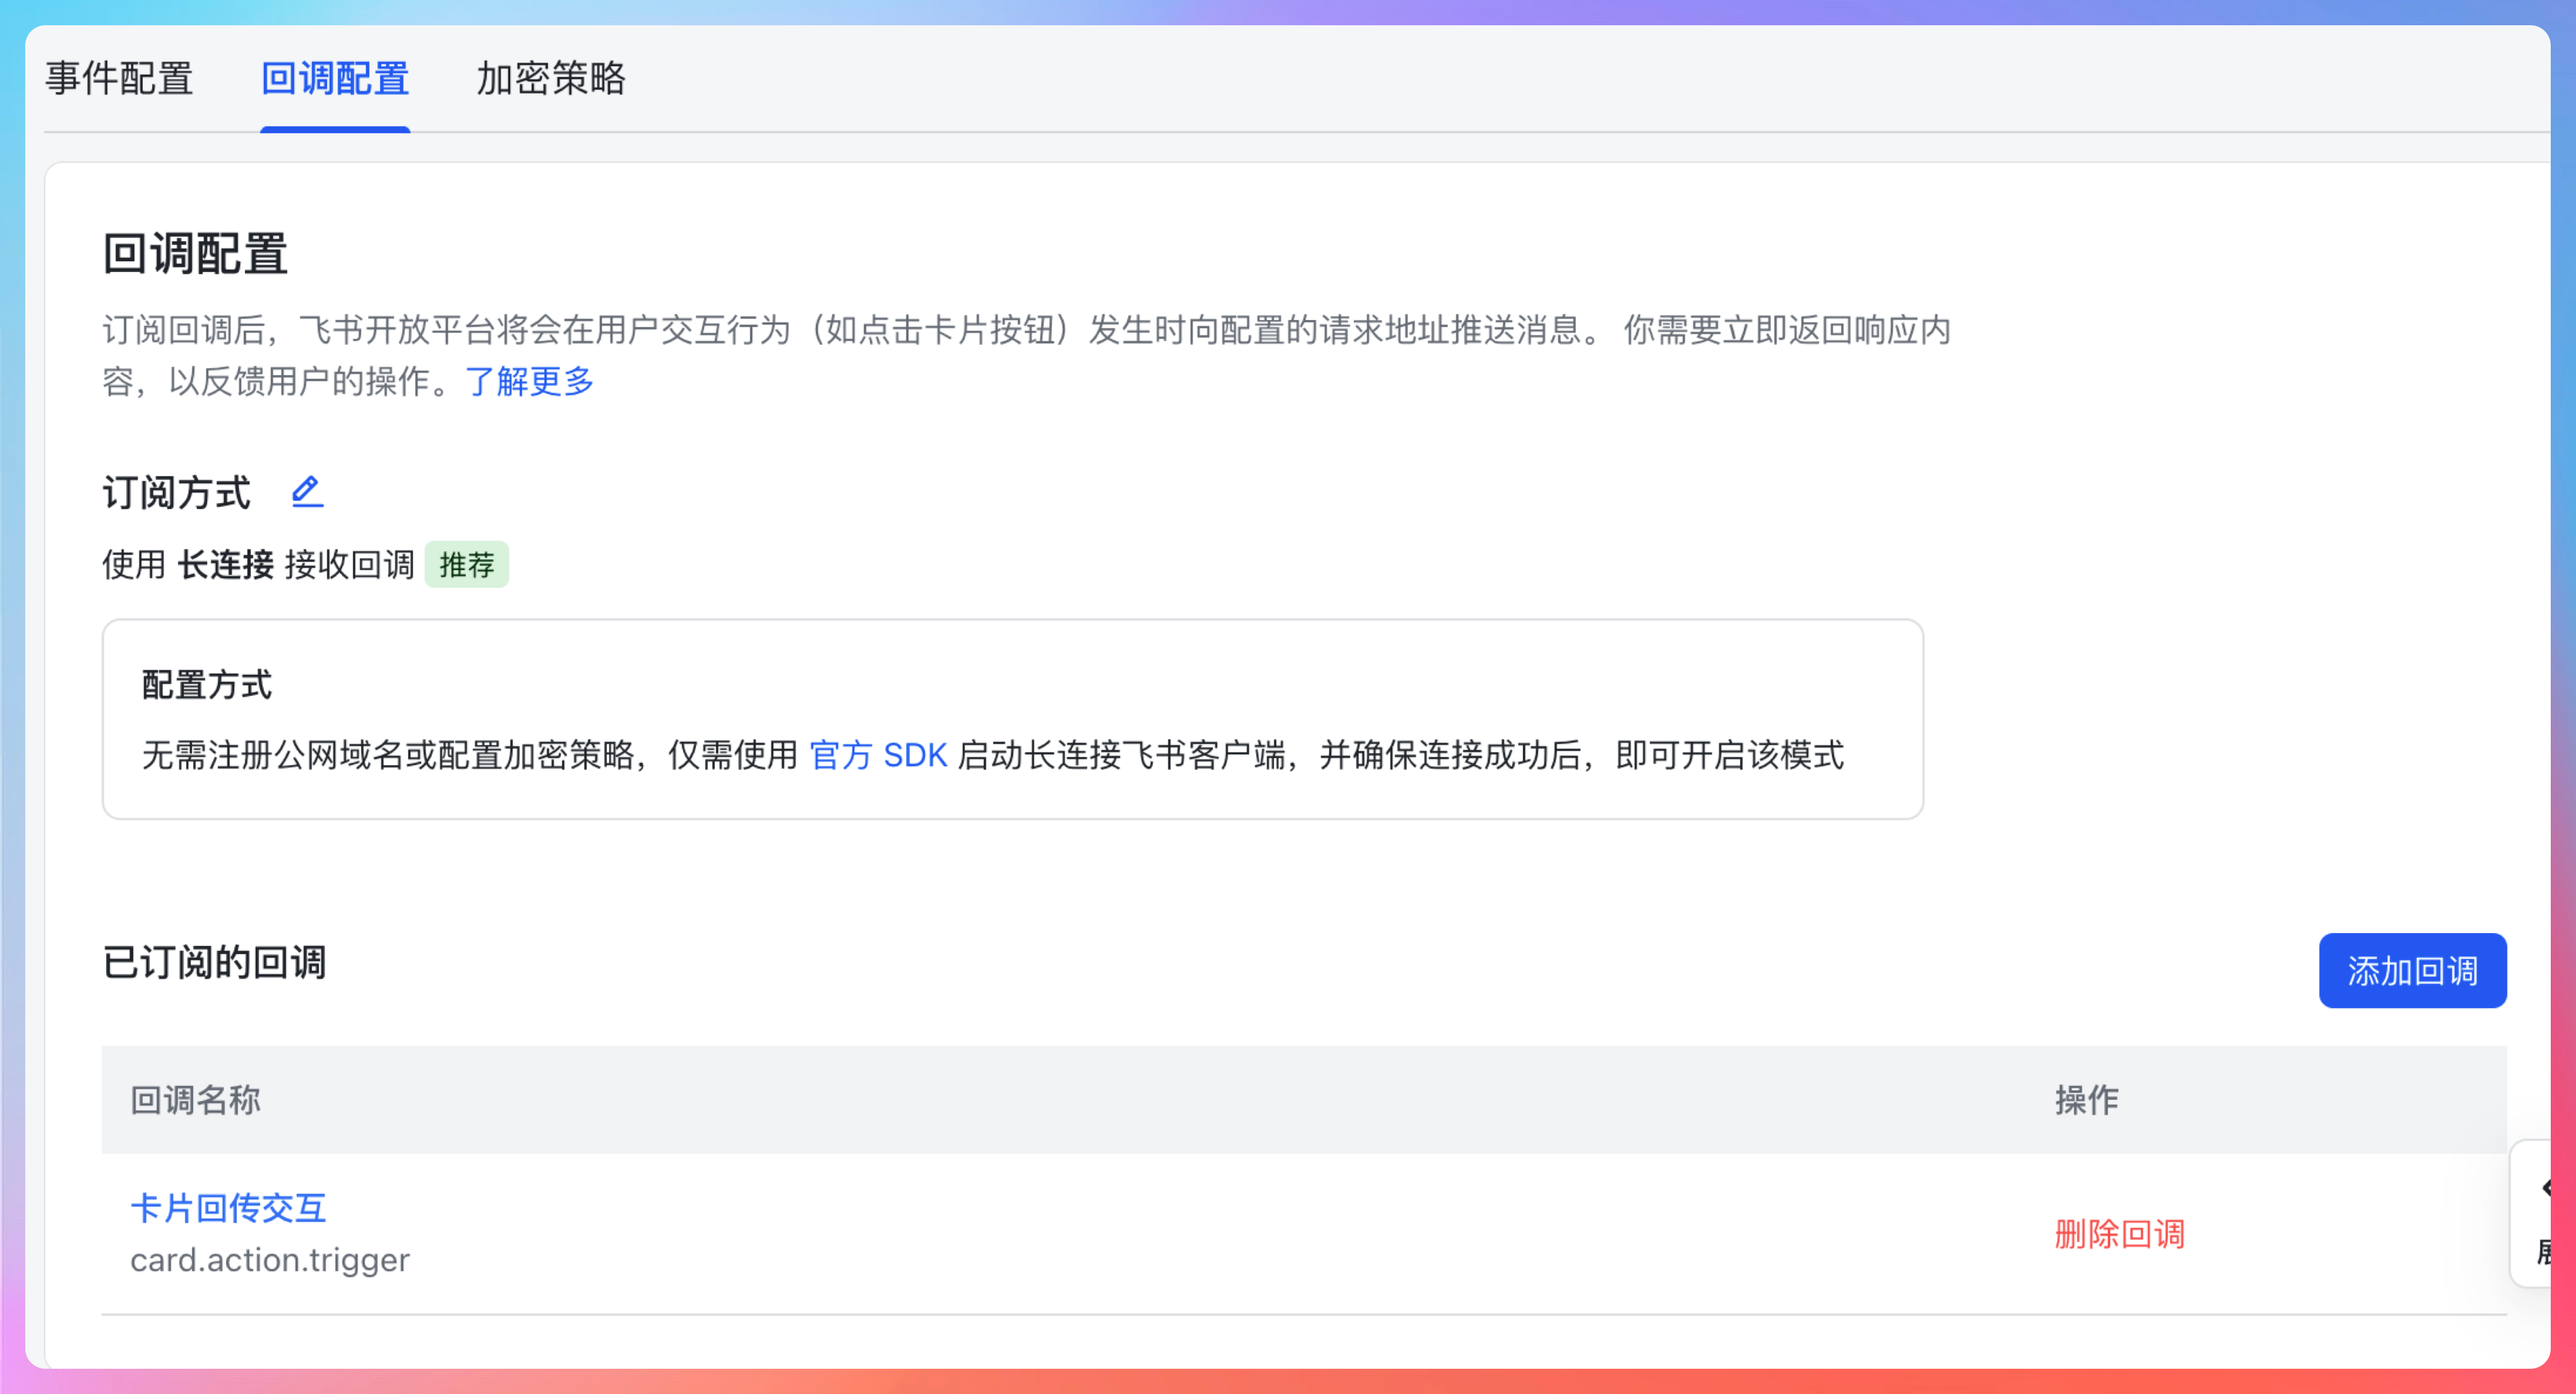Open the 了解更多 link
2576x1394 pixels.
pos(530,381)
